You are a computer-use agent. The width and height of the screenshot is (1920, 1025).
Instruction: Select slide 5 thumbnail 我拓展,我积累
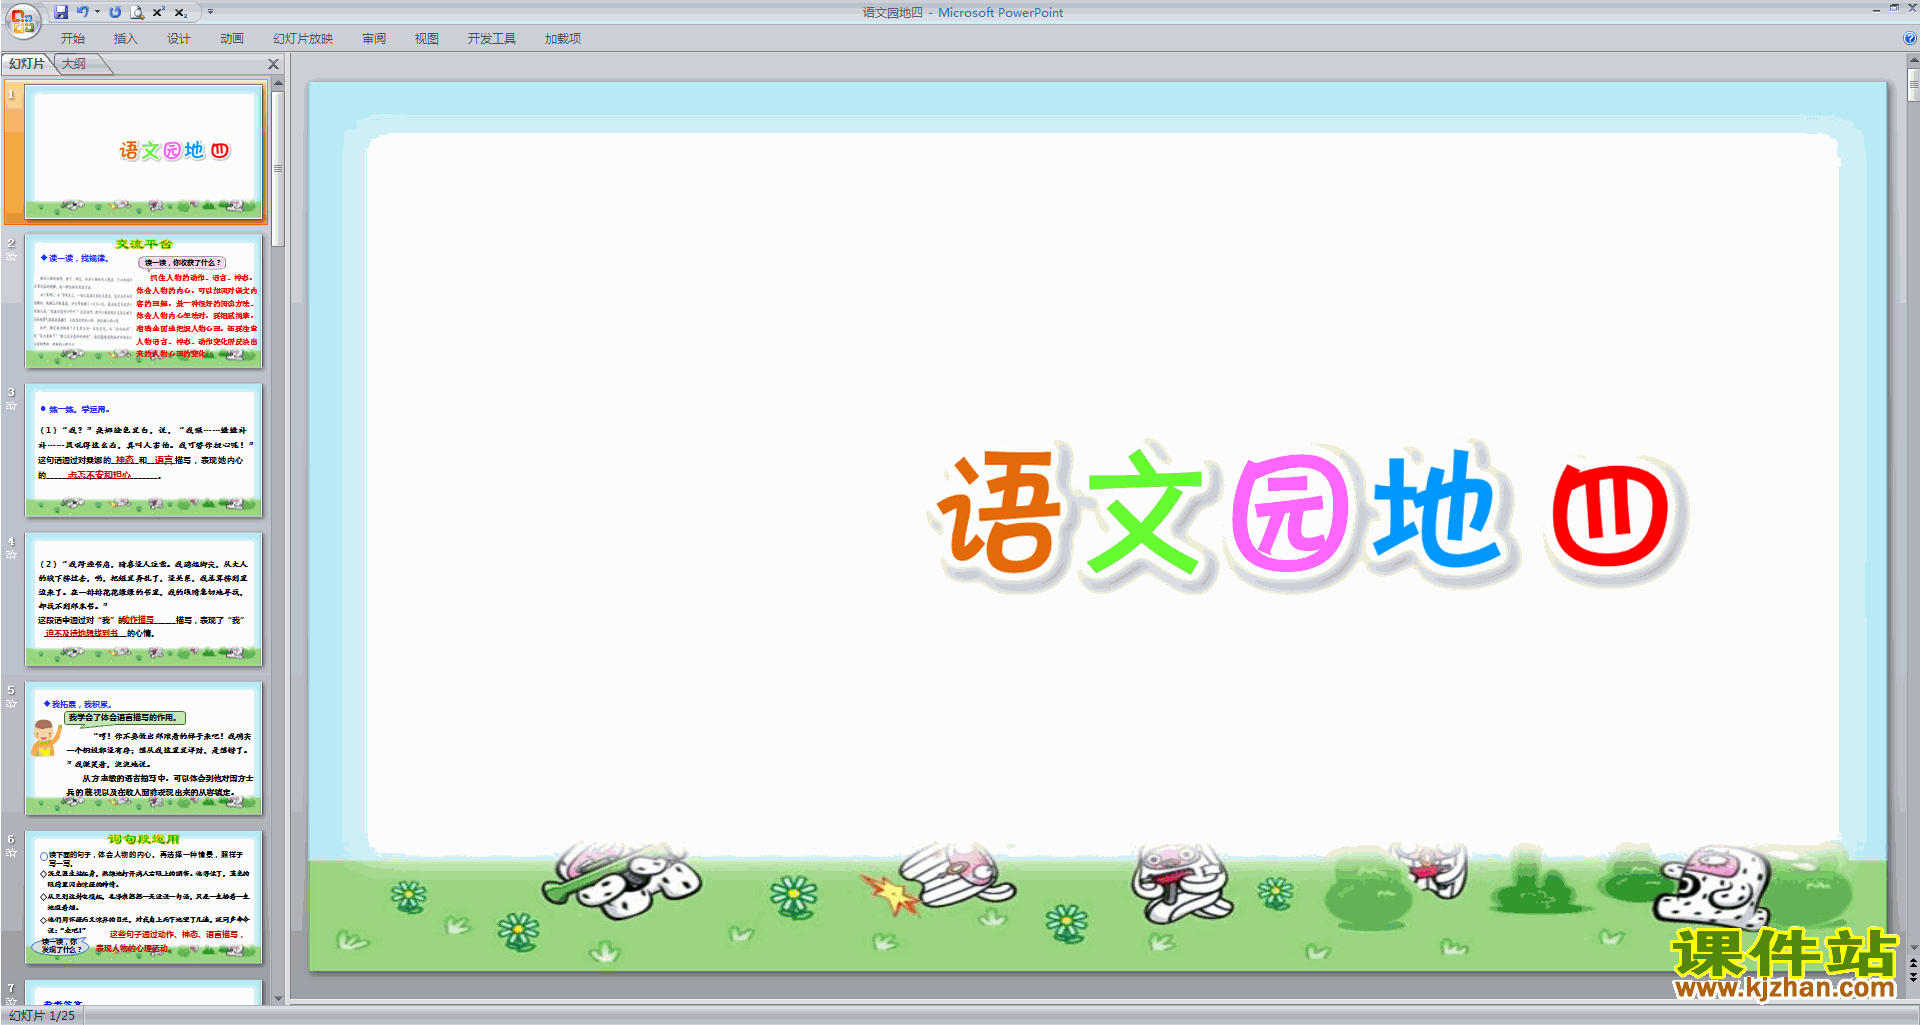point(144,748)
